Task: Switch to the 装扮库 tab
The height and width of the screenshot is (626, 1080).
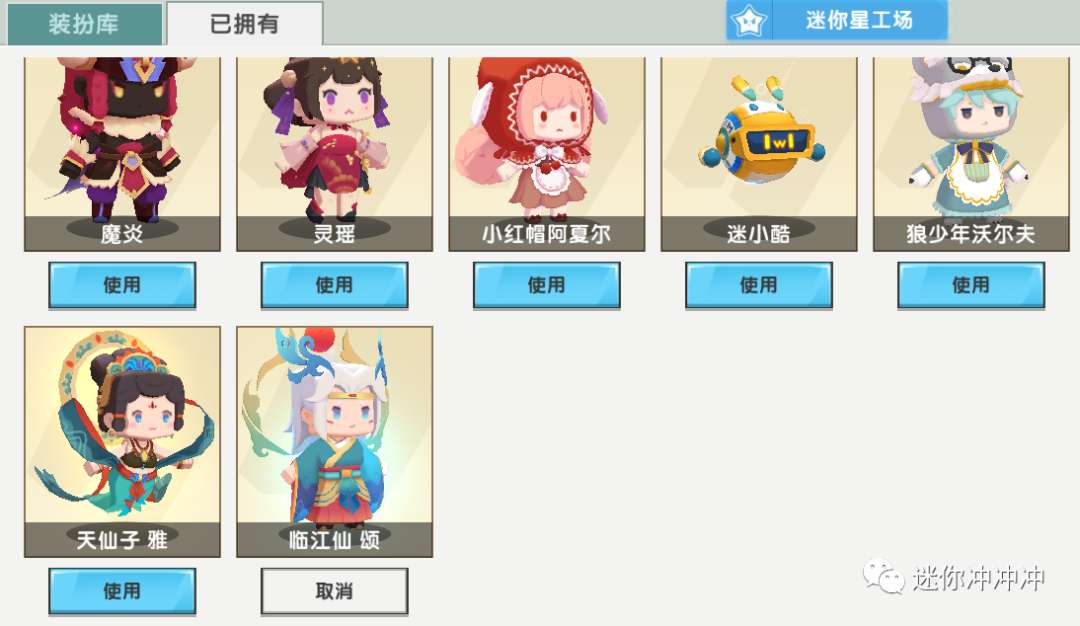Action: click(85, 23)
